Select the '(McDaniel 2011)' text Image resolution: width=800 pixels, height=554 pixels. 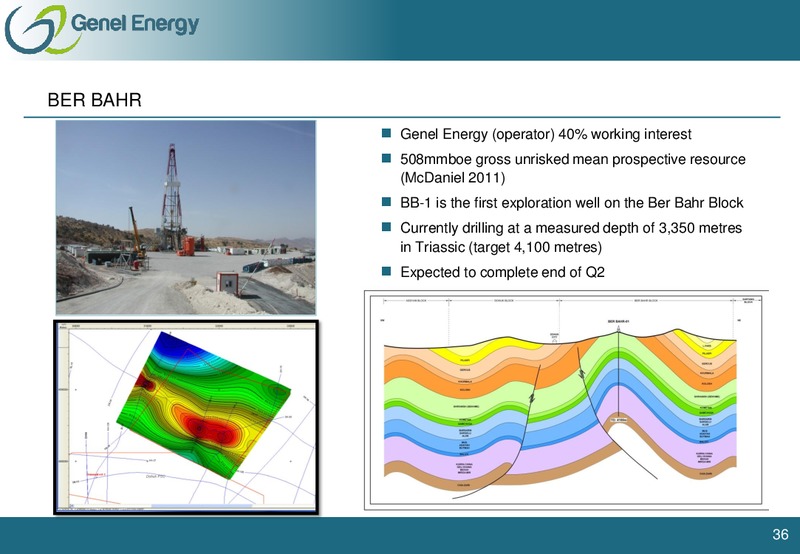point(453,178)
